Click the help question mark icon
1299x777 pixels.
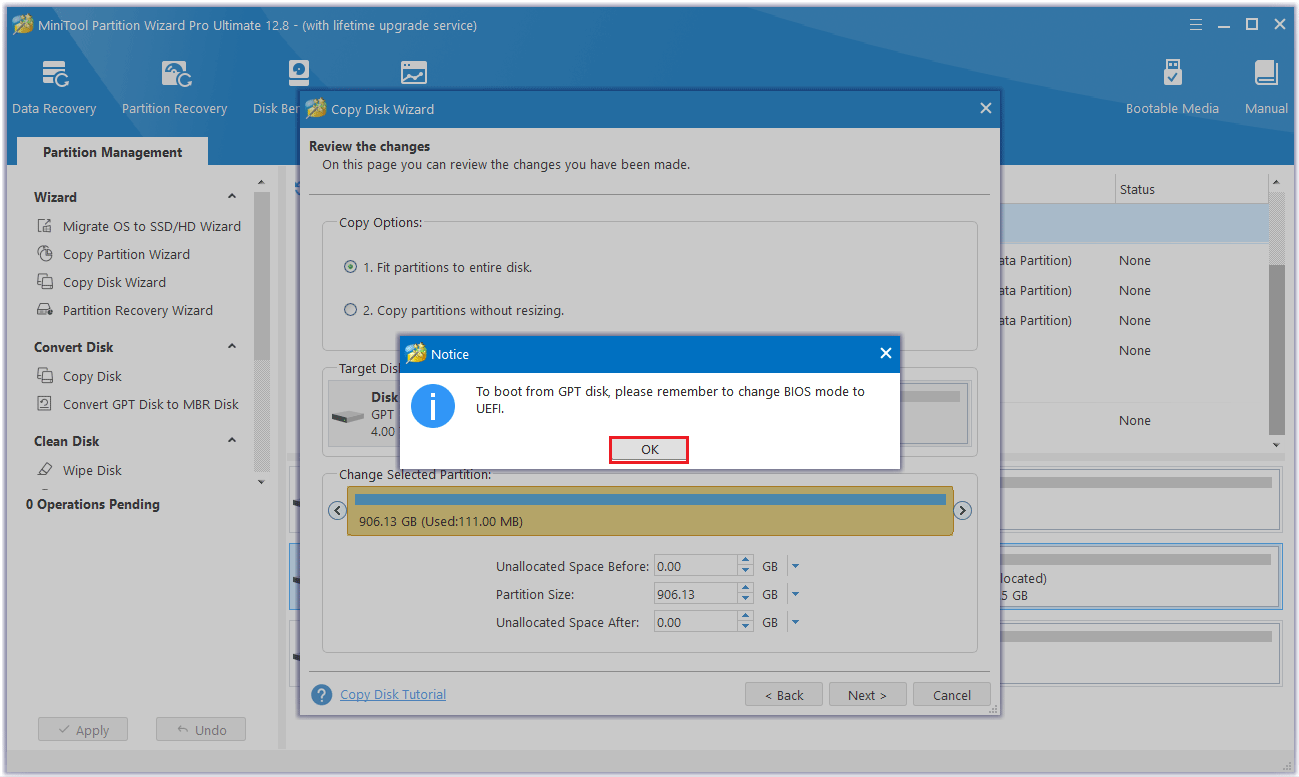coord(321,694)
